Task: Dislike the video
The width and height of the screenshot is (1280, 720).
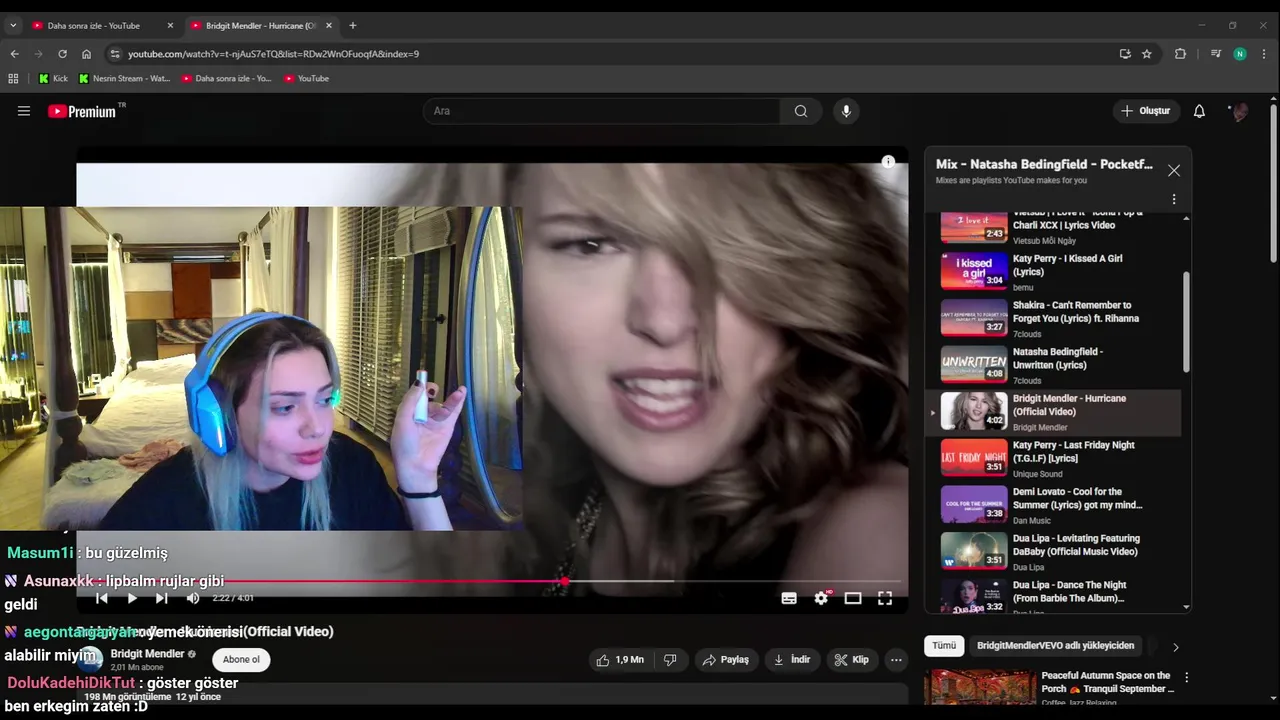Action: click(x=670, y=660)
